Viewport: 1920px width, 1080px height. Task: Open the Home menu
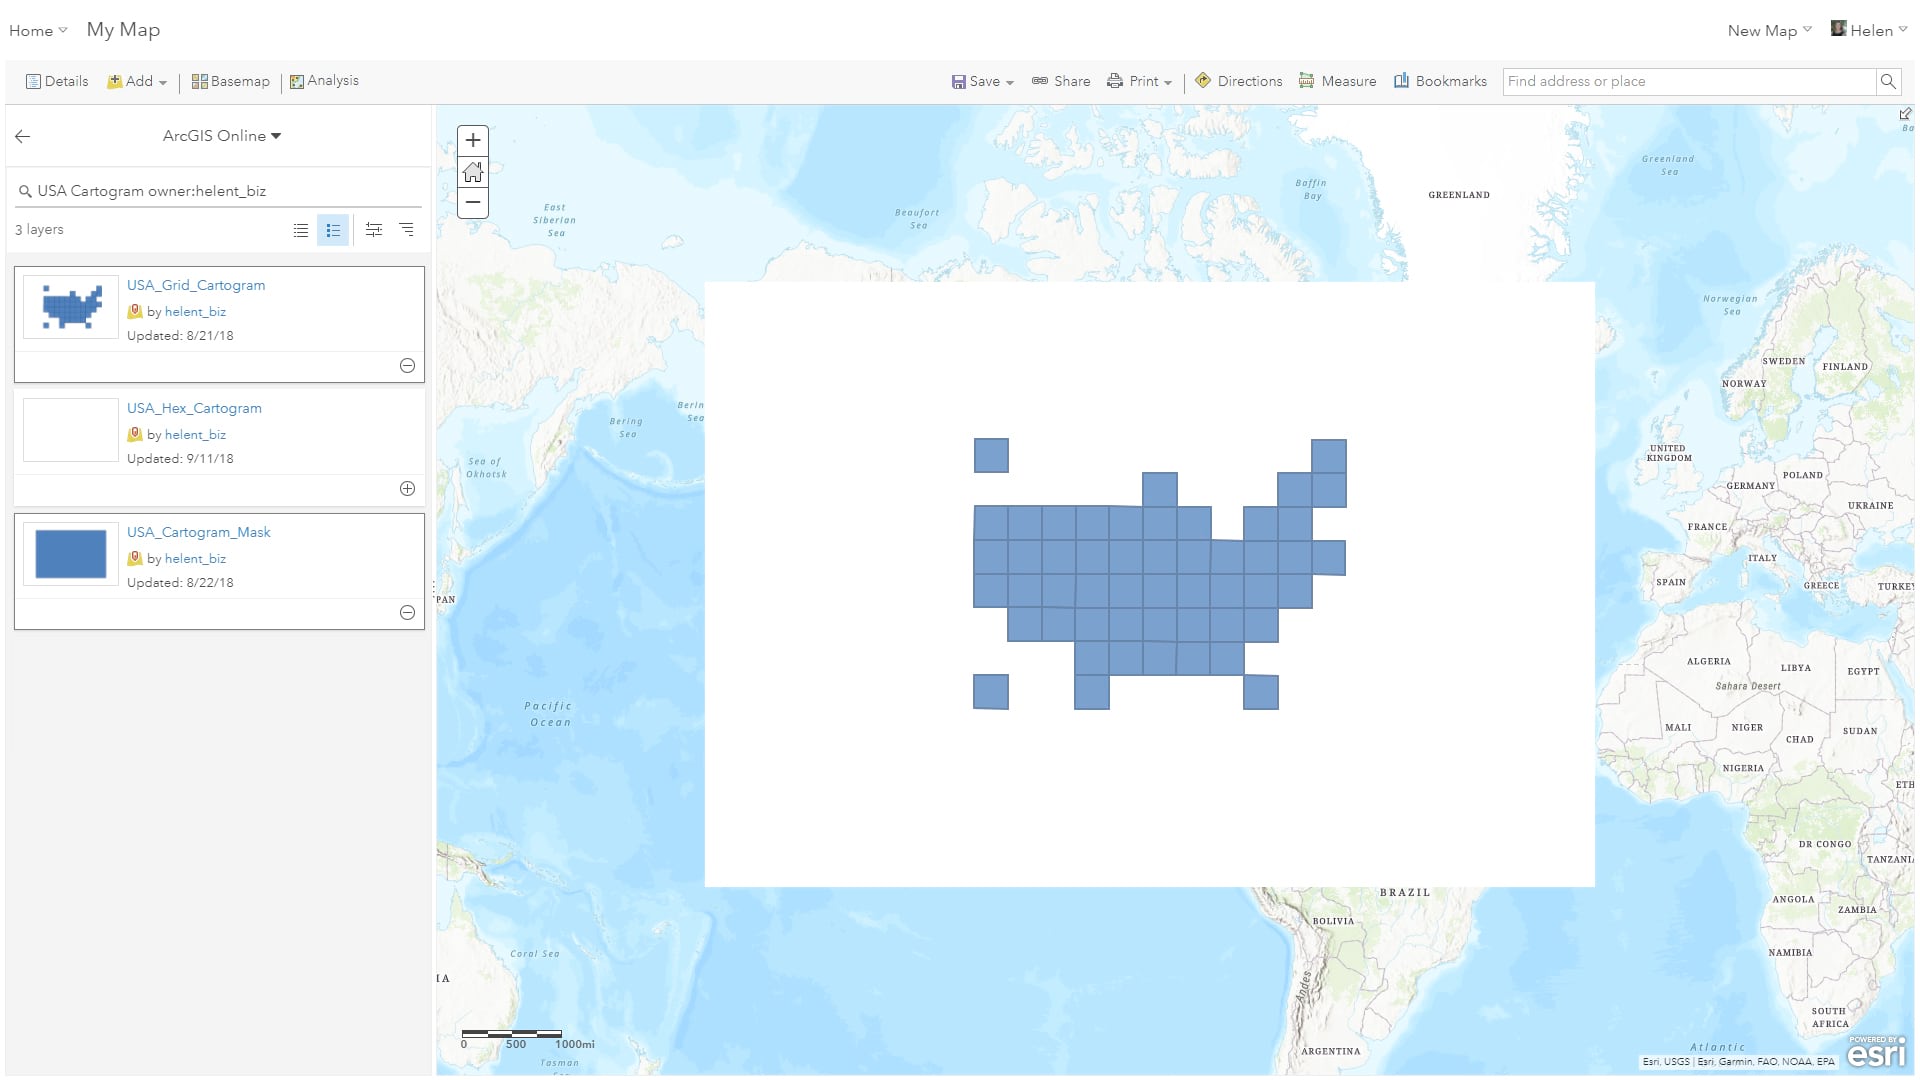coord(37,30)
